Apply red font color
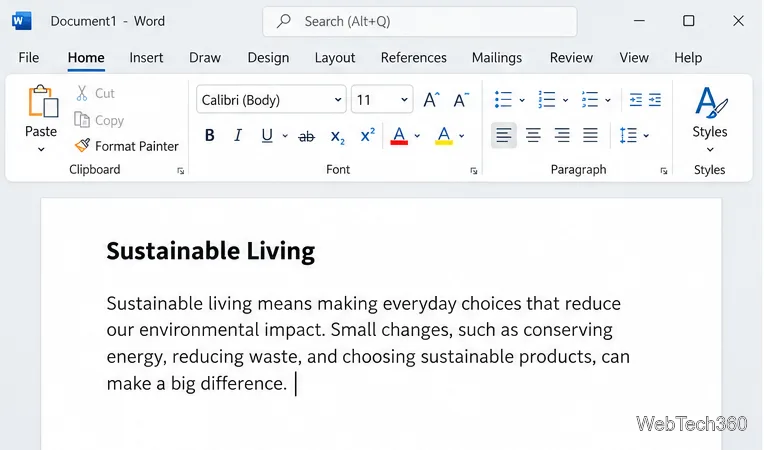The image size is (764, 450). [x=399, y=136]
